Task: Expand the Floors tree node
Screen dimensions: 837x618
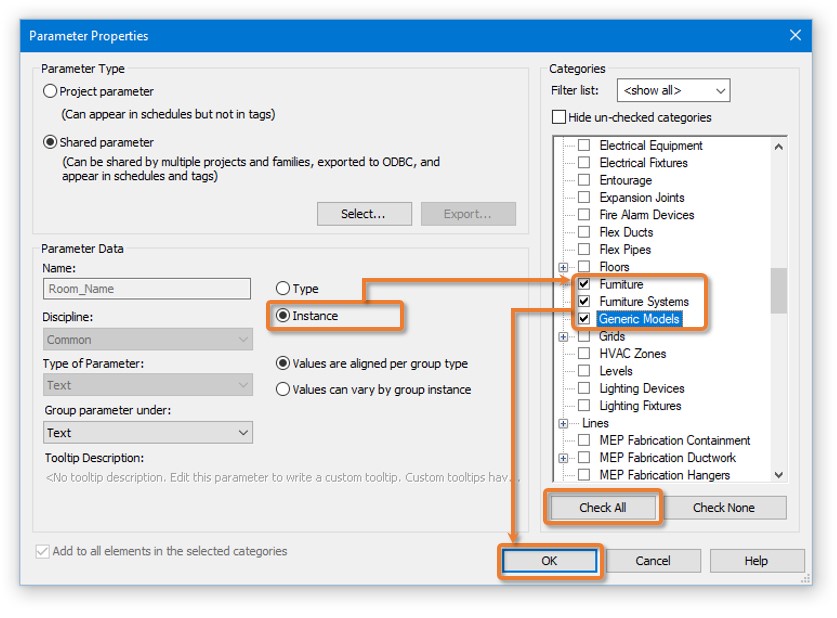Action: 563,267
